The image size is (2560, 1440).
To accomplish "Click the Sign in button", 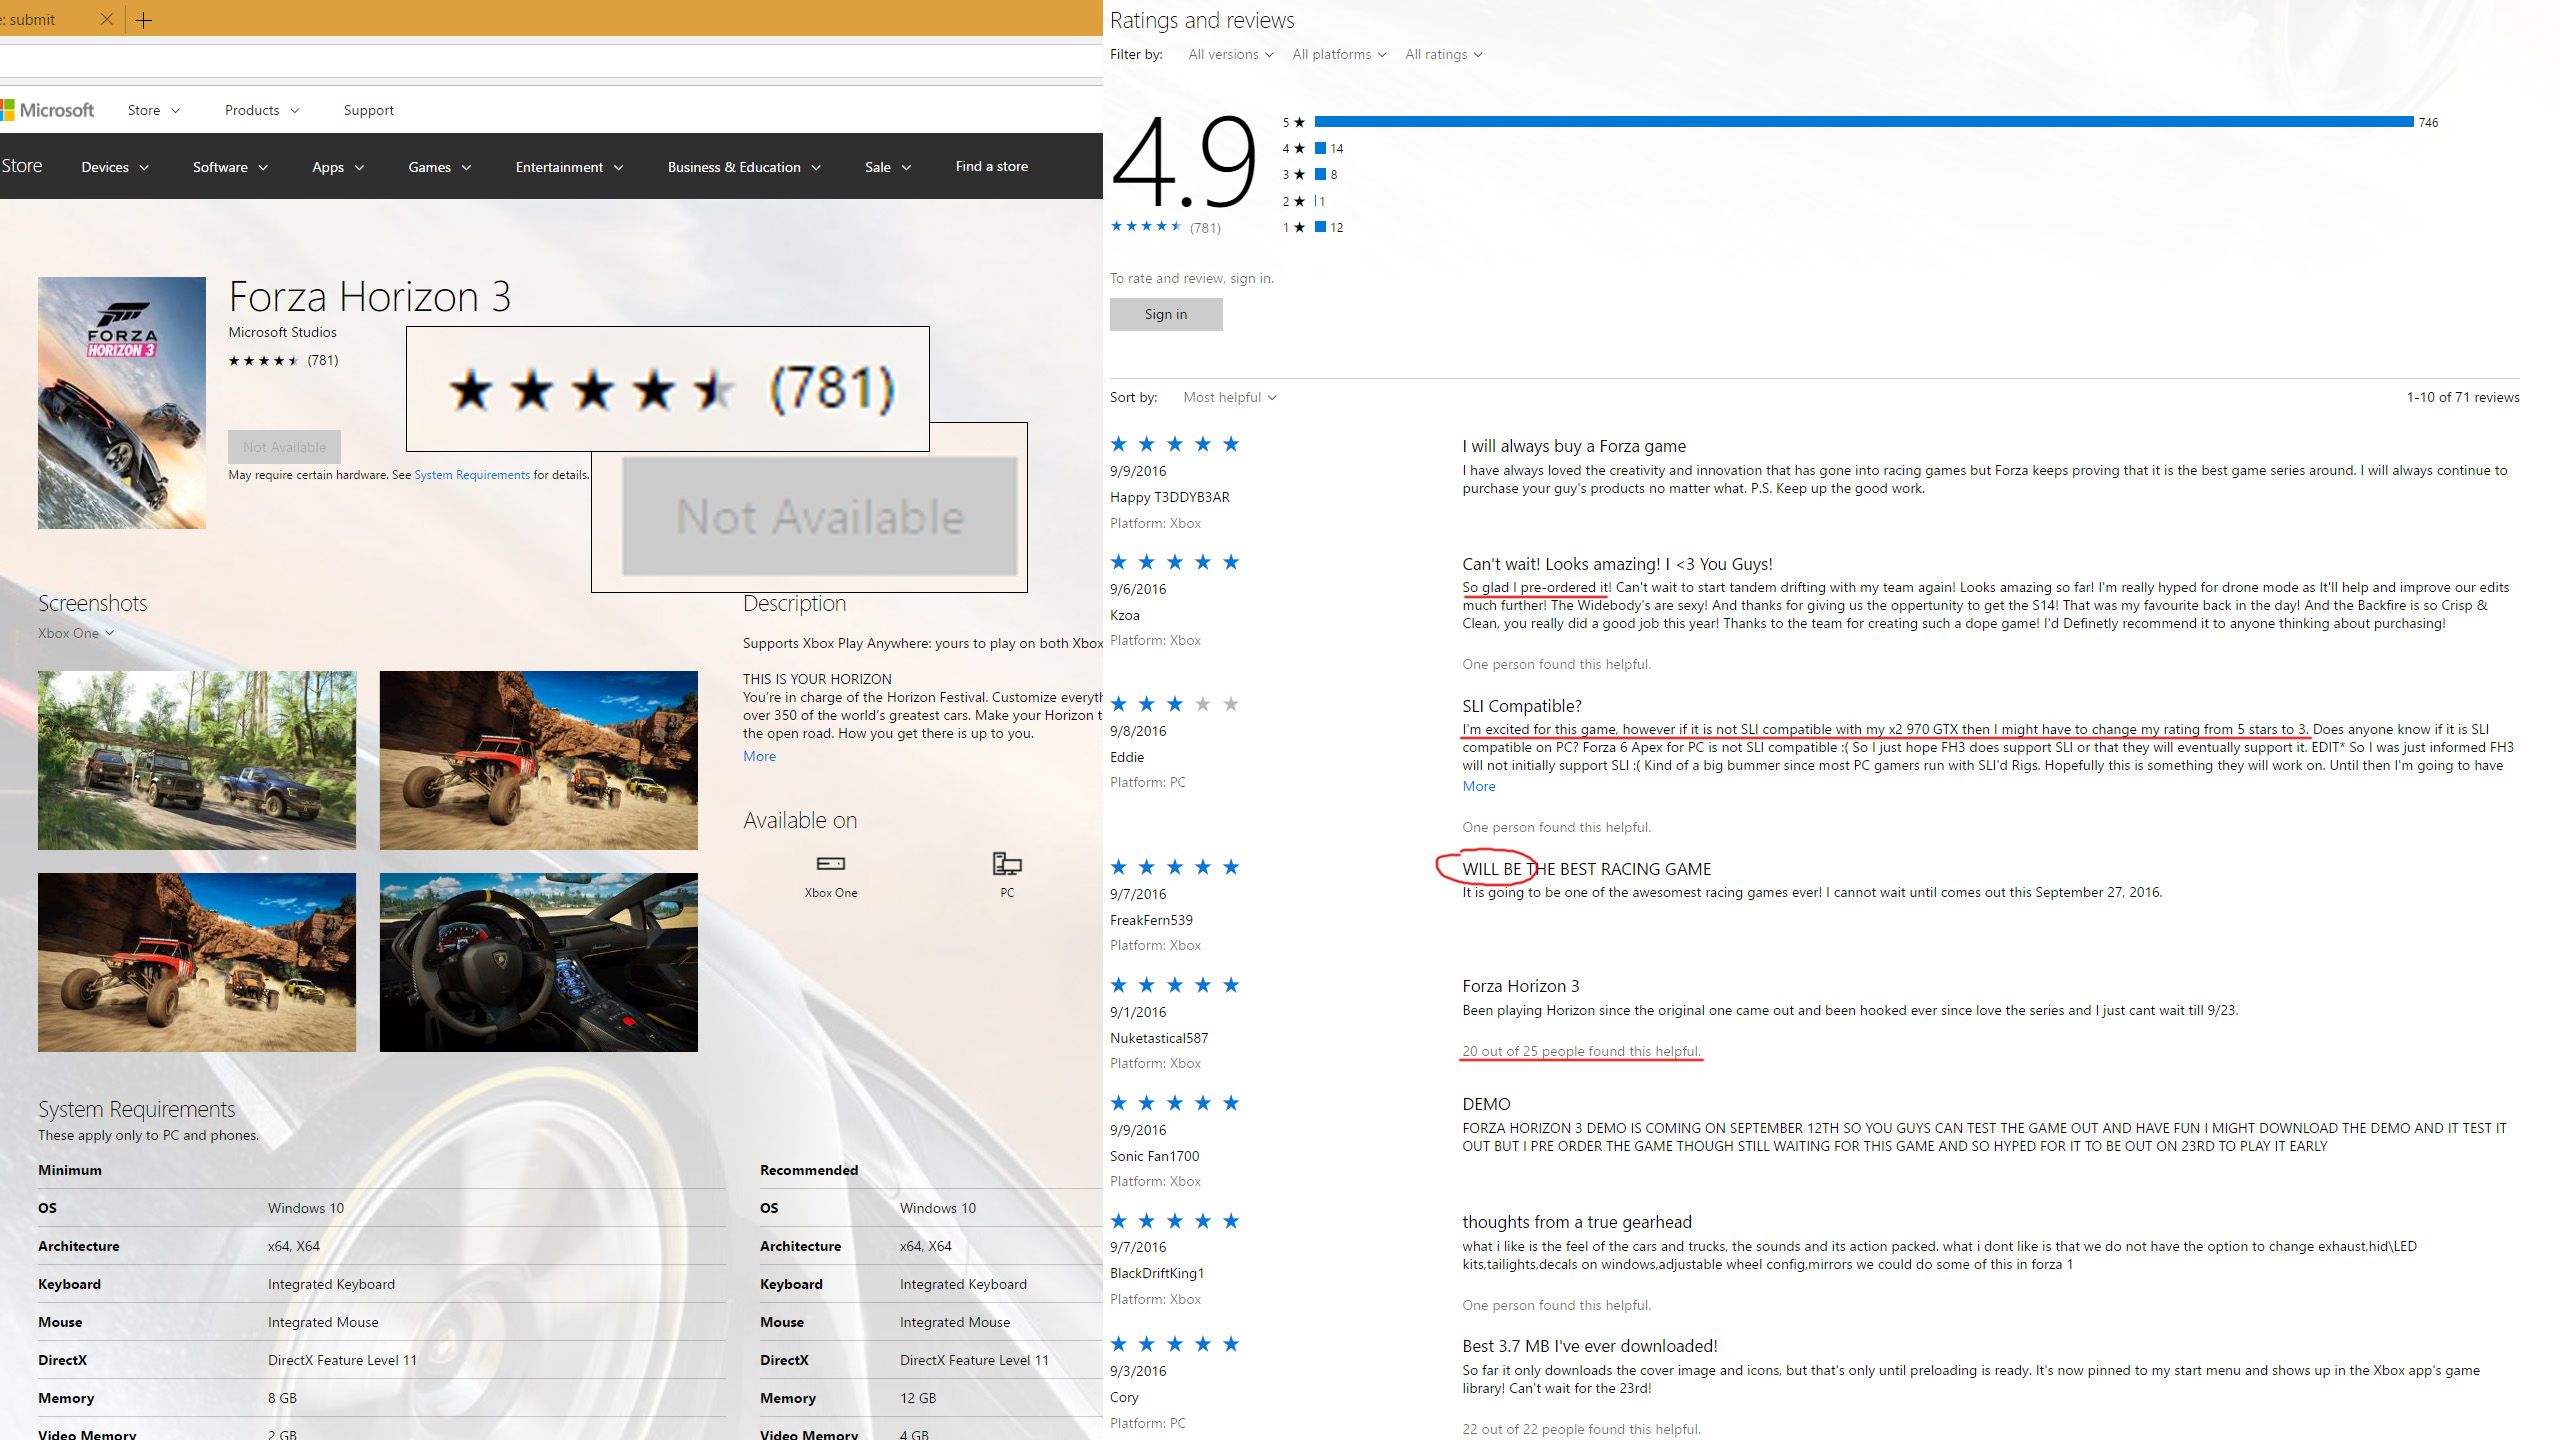I will pos(1166,314).
